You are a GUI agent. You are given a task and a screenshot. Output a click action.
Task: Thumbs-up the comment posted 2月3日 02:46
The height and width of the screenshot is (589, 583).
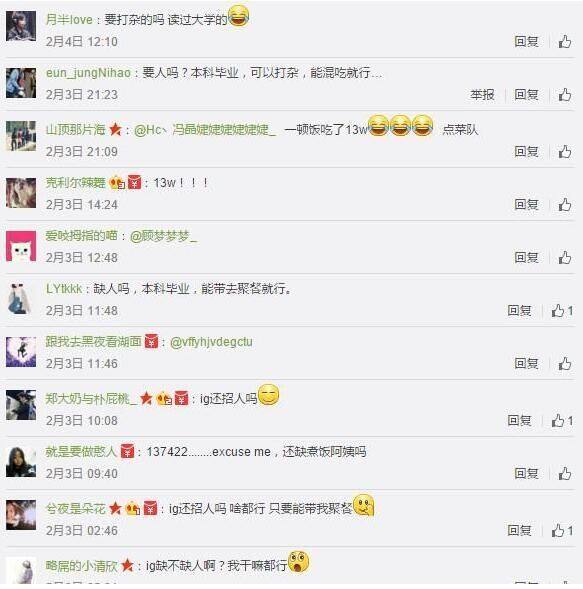tap(562, 530)
